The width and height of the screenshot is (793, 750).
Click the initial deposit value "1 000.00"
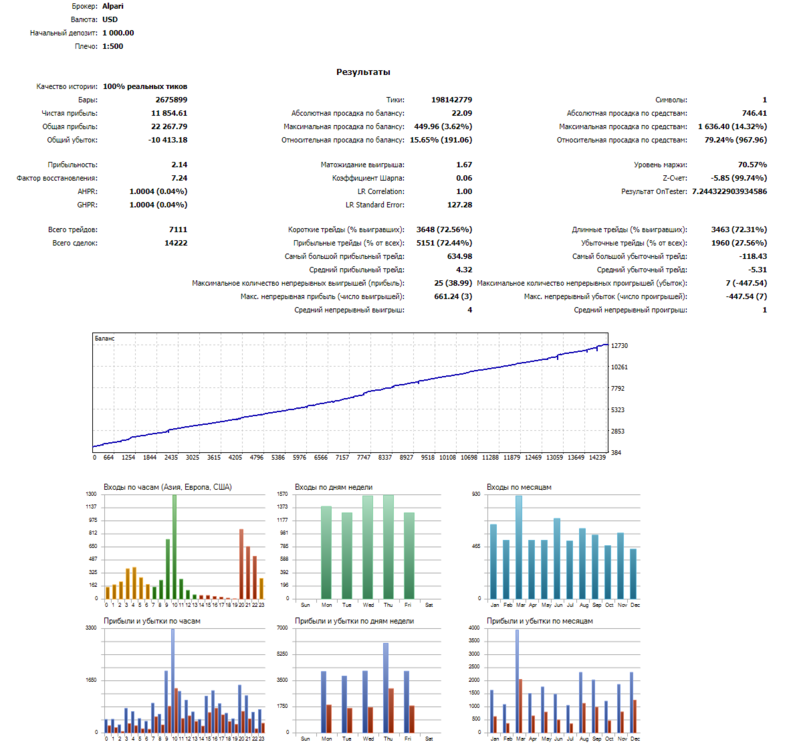(x=118, y=33)
